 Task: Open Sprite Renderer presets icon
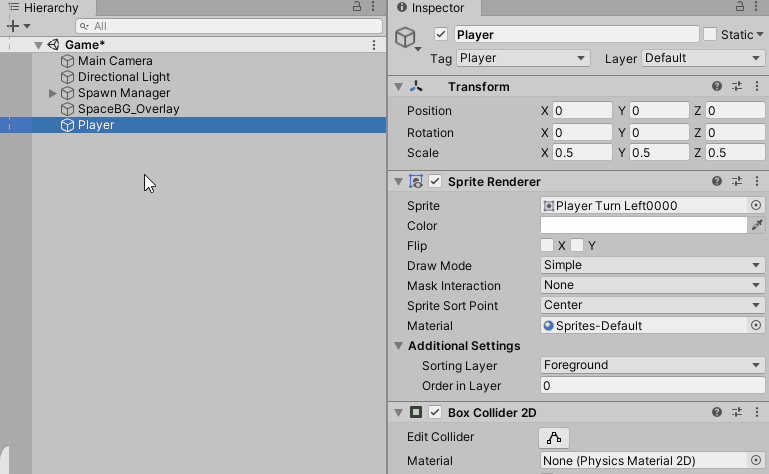pos(737,182)
